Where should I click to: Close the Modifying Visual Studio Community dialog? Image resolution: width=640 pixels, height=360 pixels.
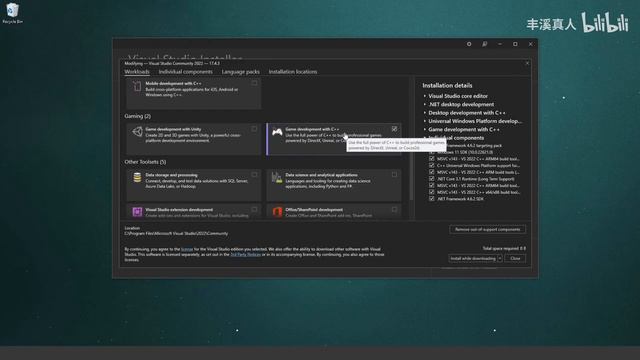click(527, 63)
